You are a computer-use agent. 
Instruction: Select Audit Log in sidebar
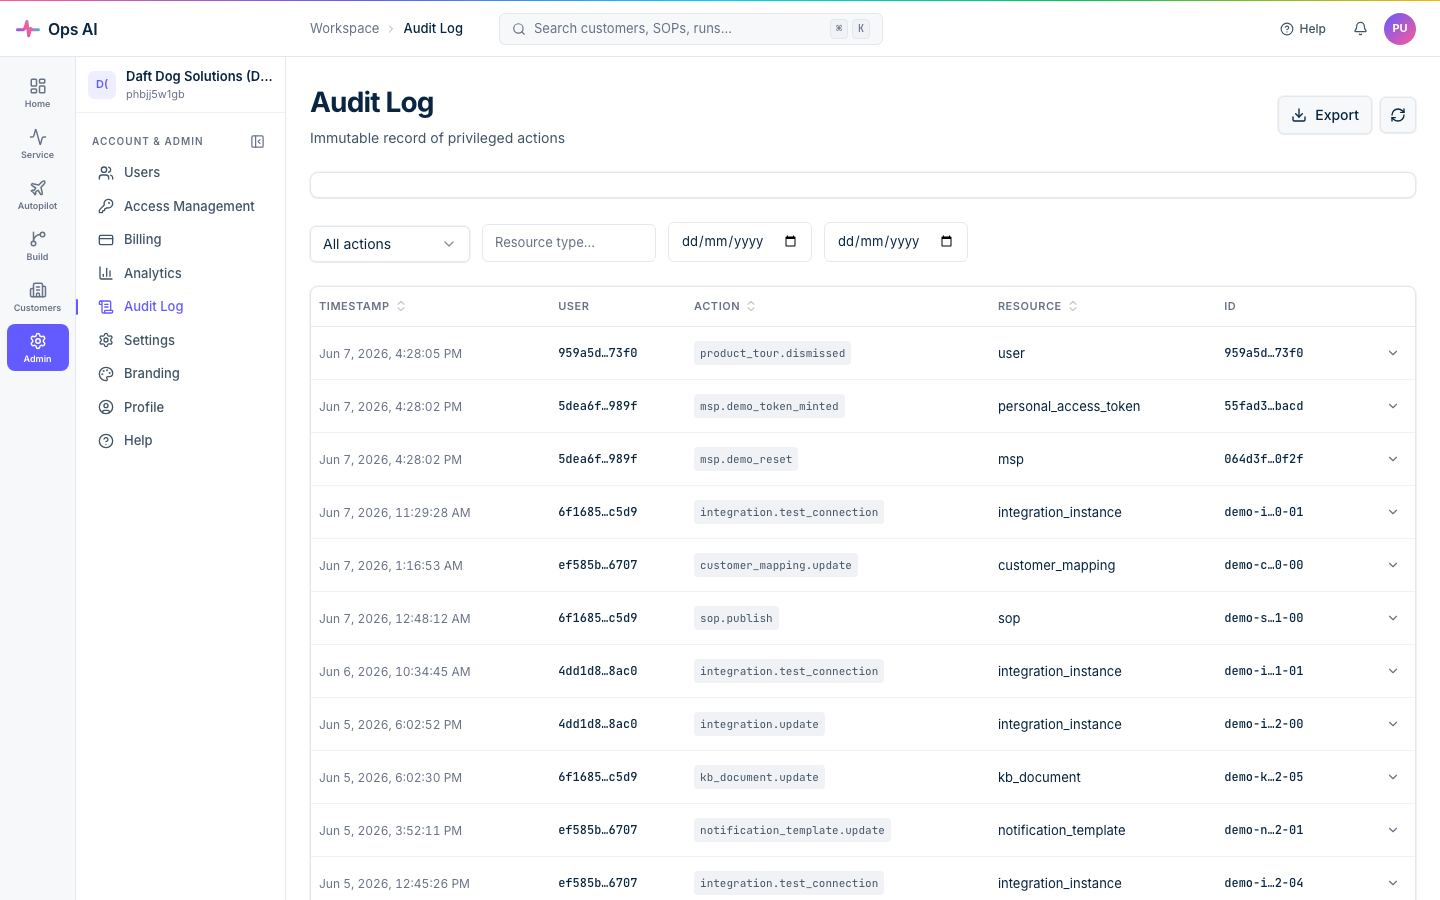tap(180, 307)
